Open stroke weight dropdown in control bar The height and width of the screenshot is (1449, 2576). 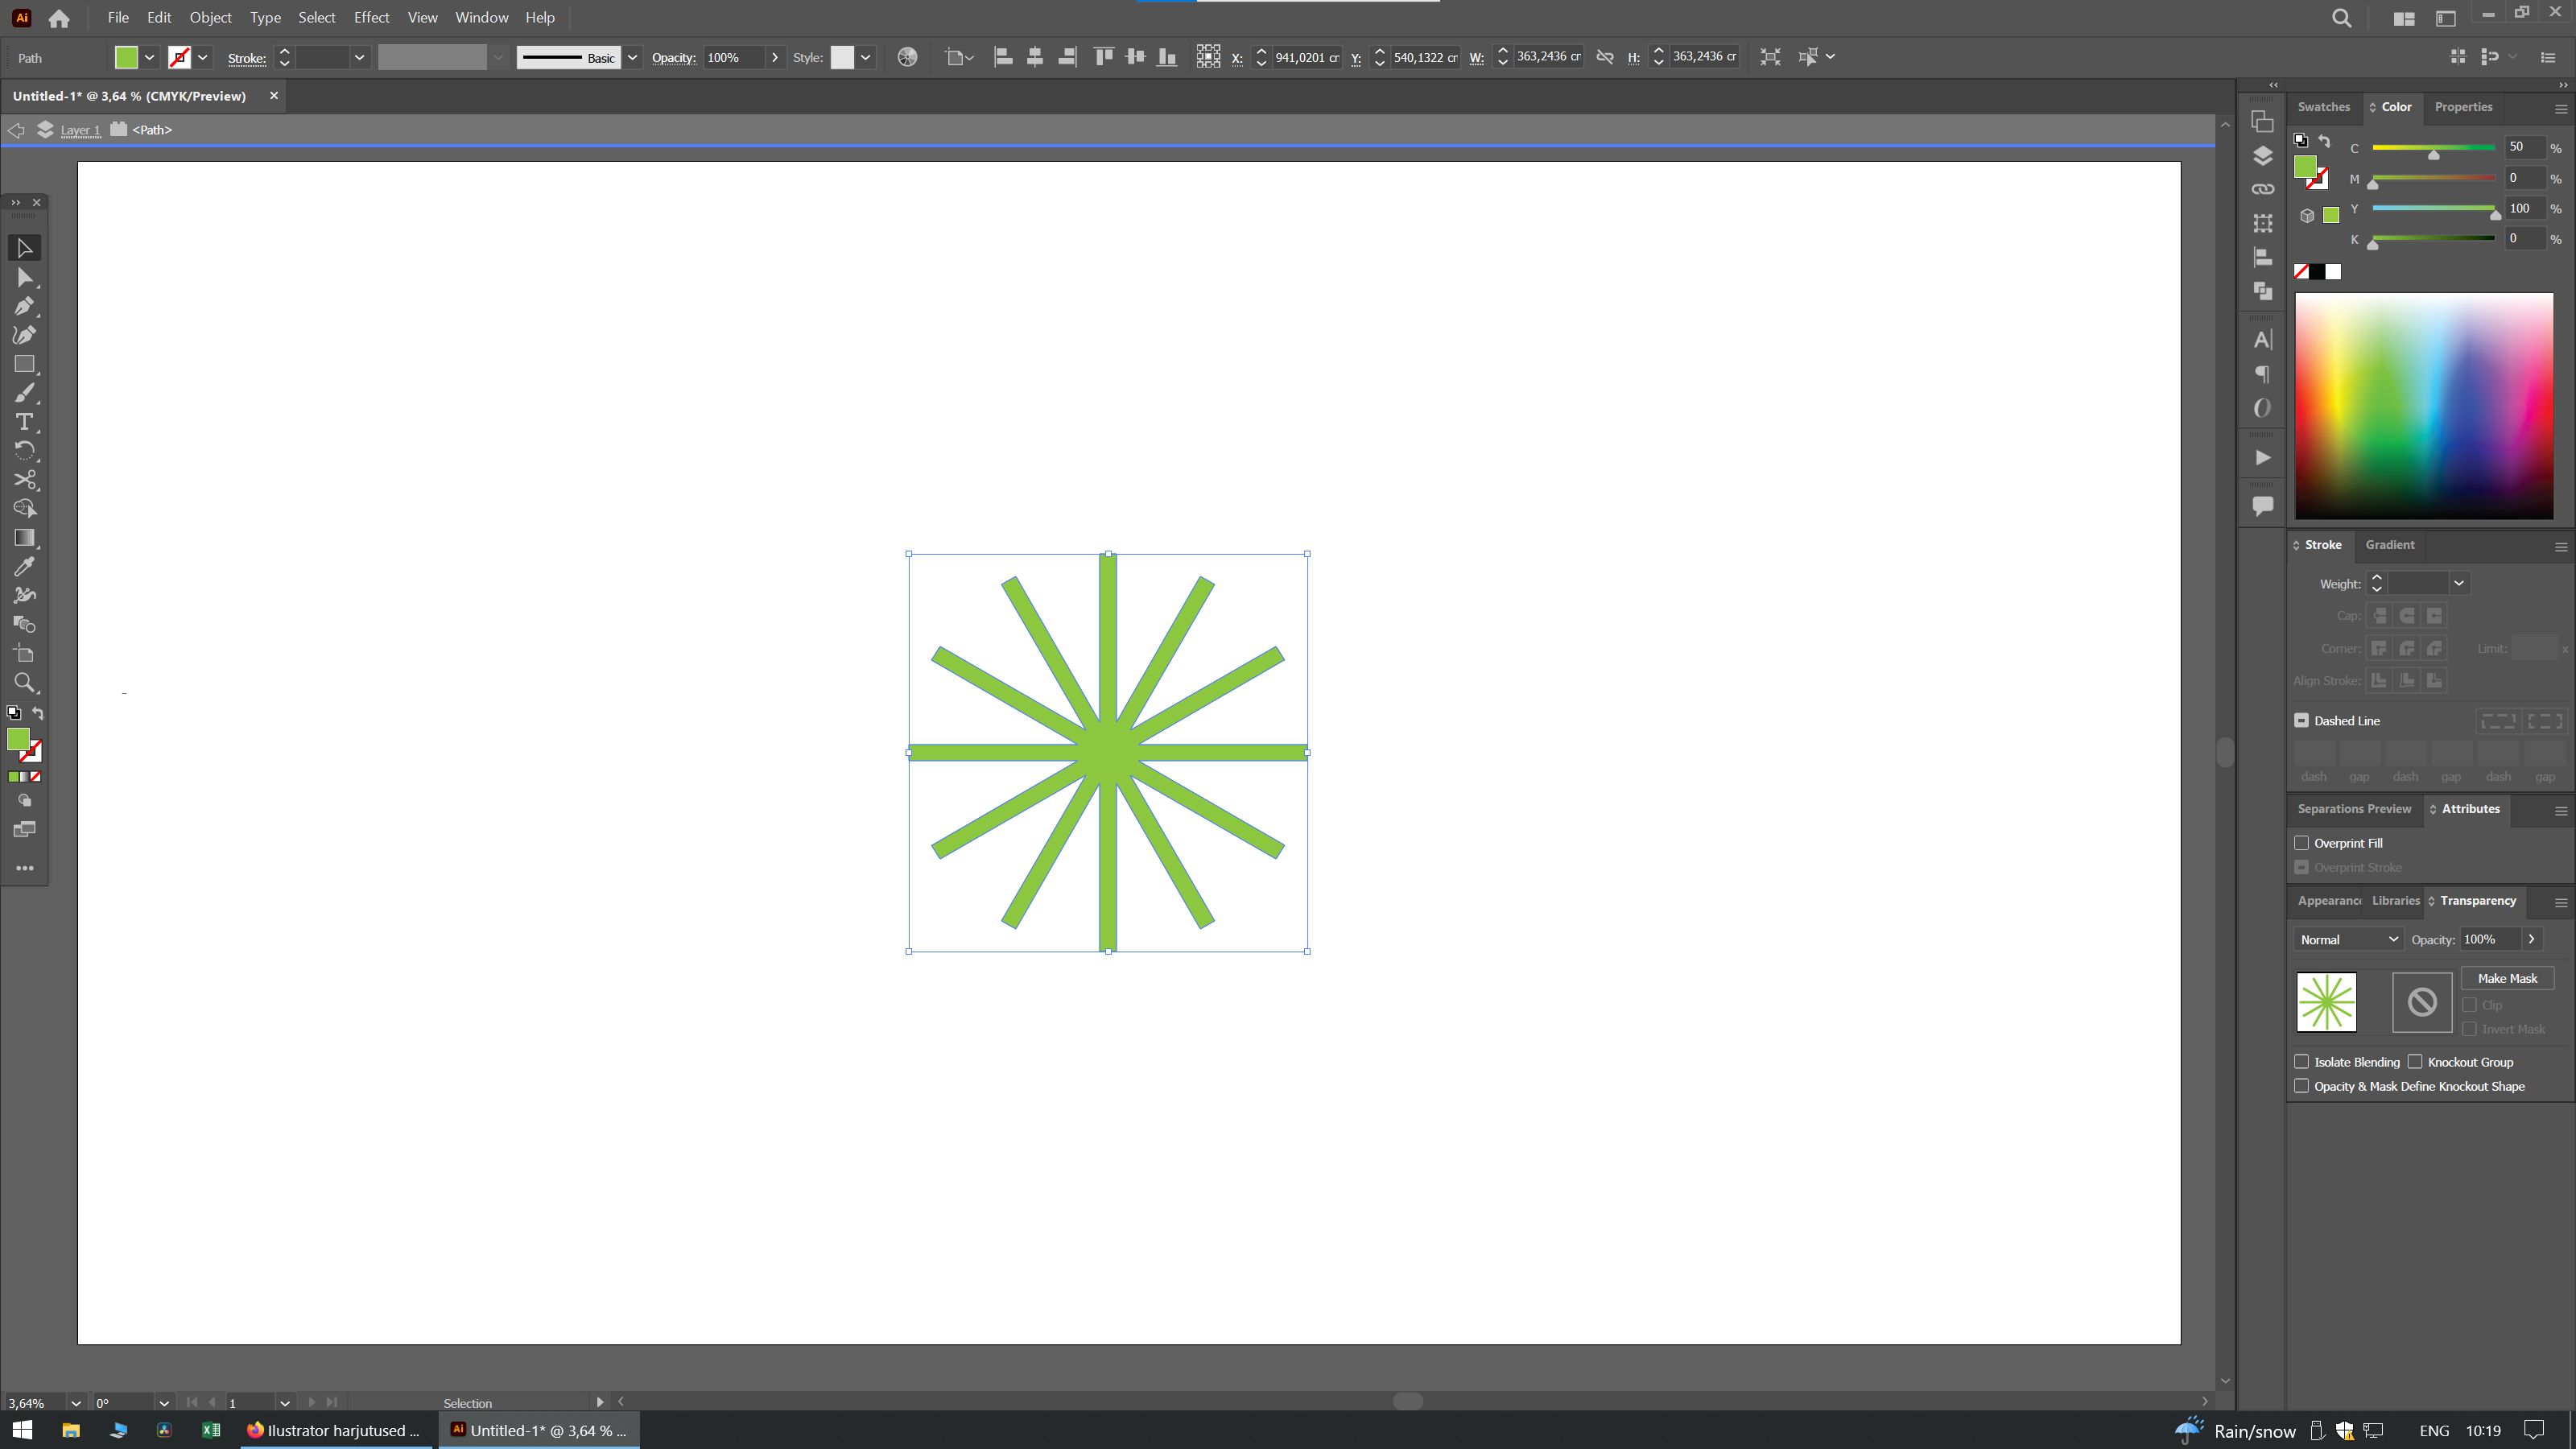coord(359,57)
